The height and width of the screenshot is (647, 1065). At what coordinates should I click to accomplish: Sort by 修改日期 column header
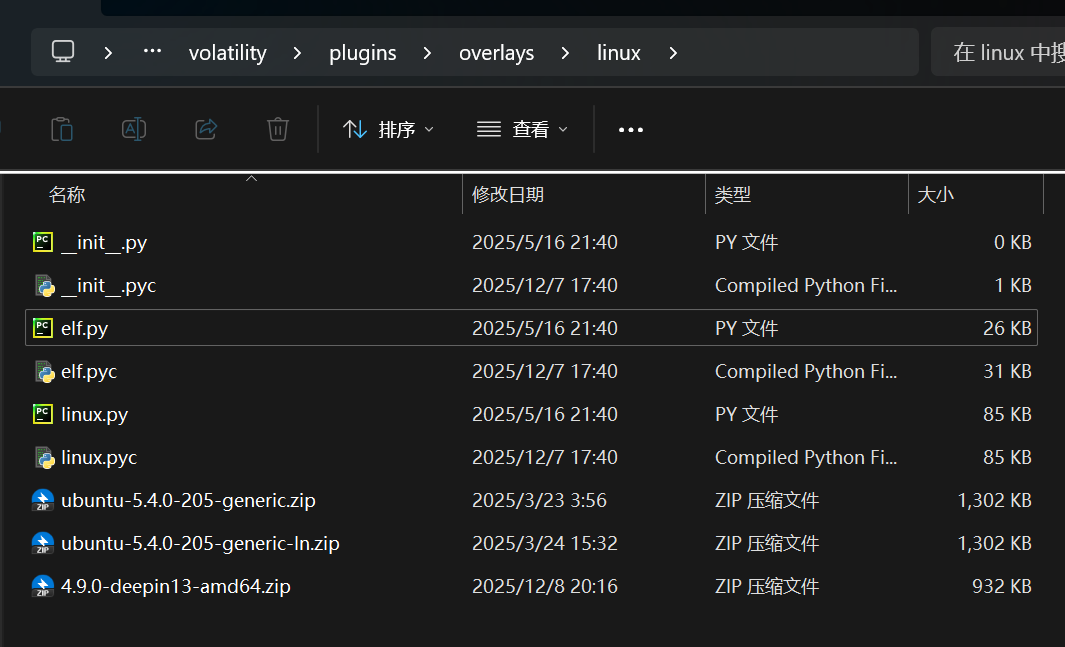pos(508,195)
